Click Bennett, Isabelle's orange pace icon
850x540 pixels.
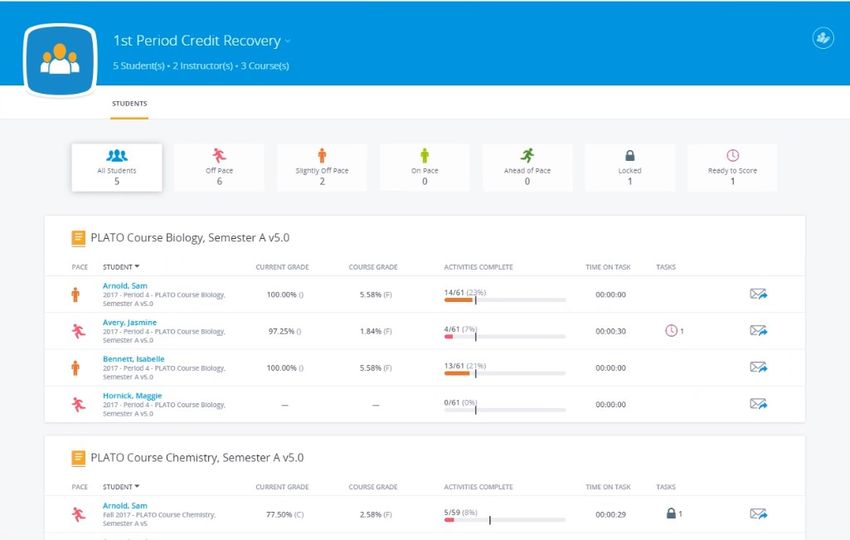tap(75, 368)
